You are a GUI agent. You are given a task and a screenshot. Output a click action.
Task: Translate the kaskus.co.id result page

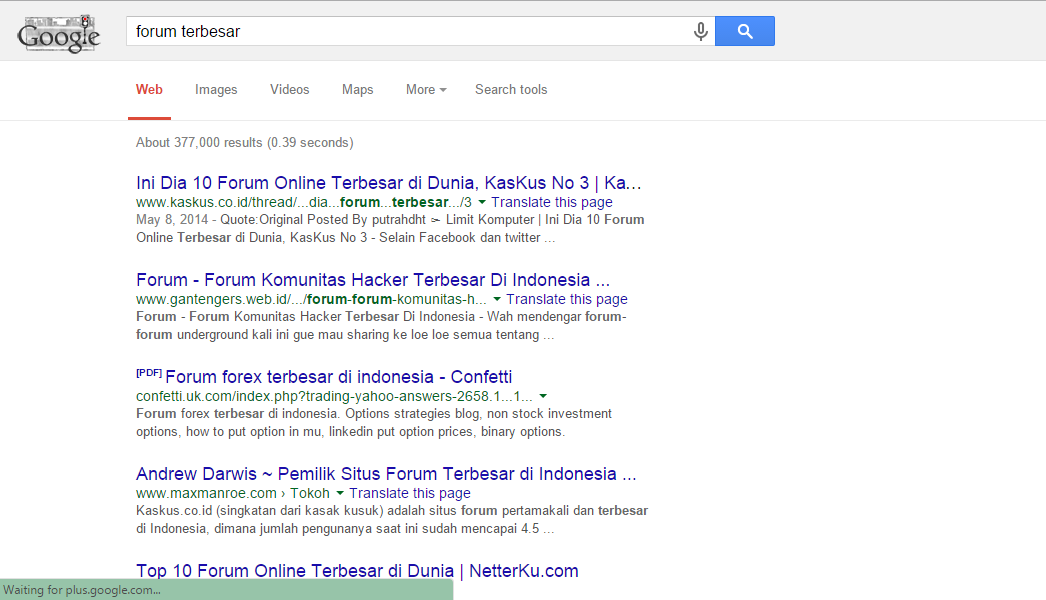552,202
